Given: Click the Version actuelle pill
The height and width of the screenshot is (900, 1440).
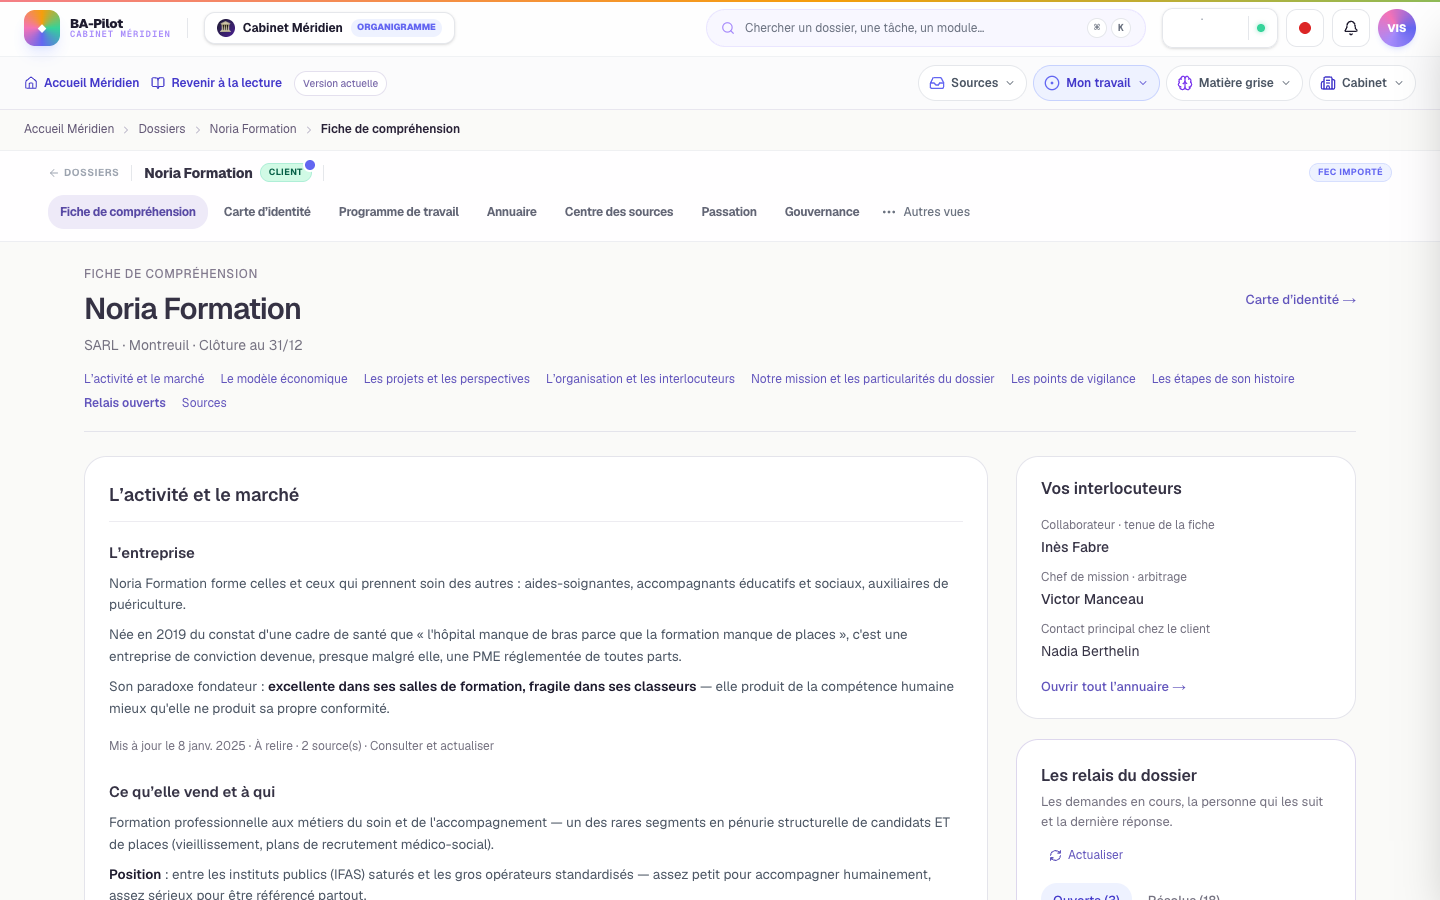Looking at the screenshot, I should [x=340, y=83].
